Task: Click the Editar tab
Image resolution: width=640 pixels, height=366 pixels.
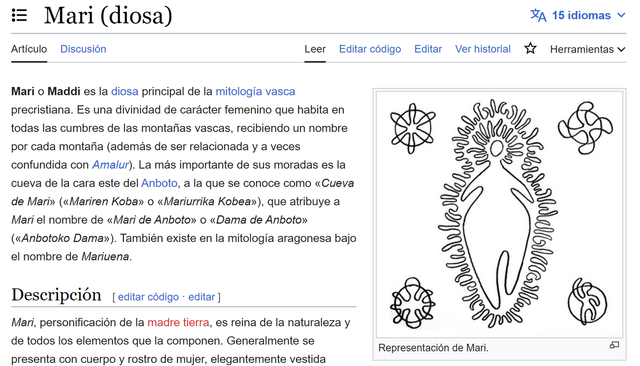Action: click(x=428, y=49)
